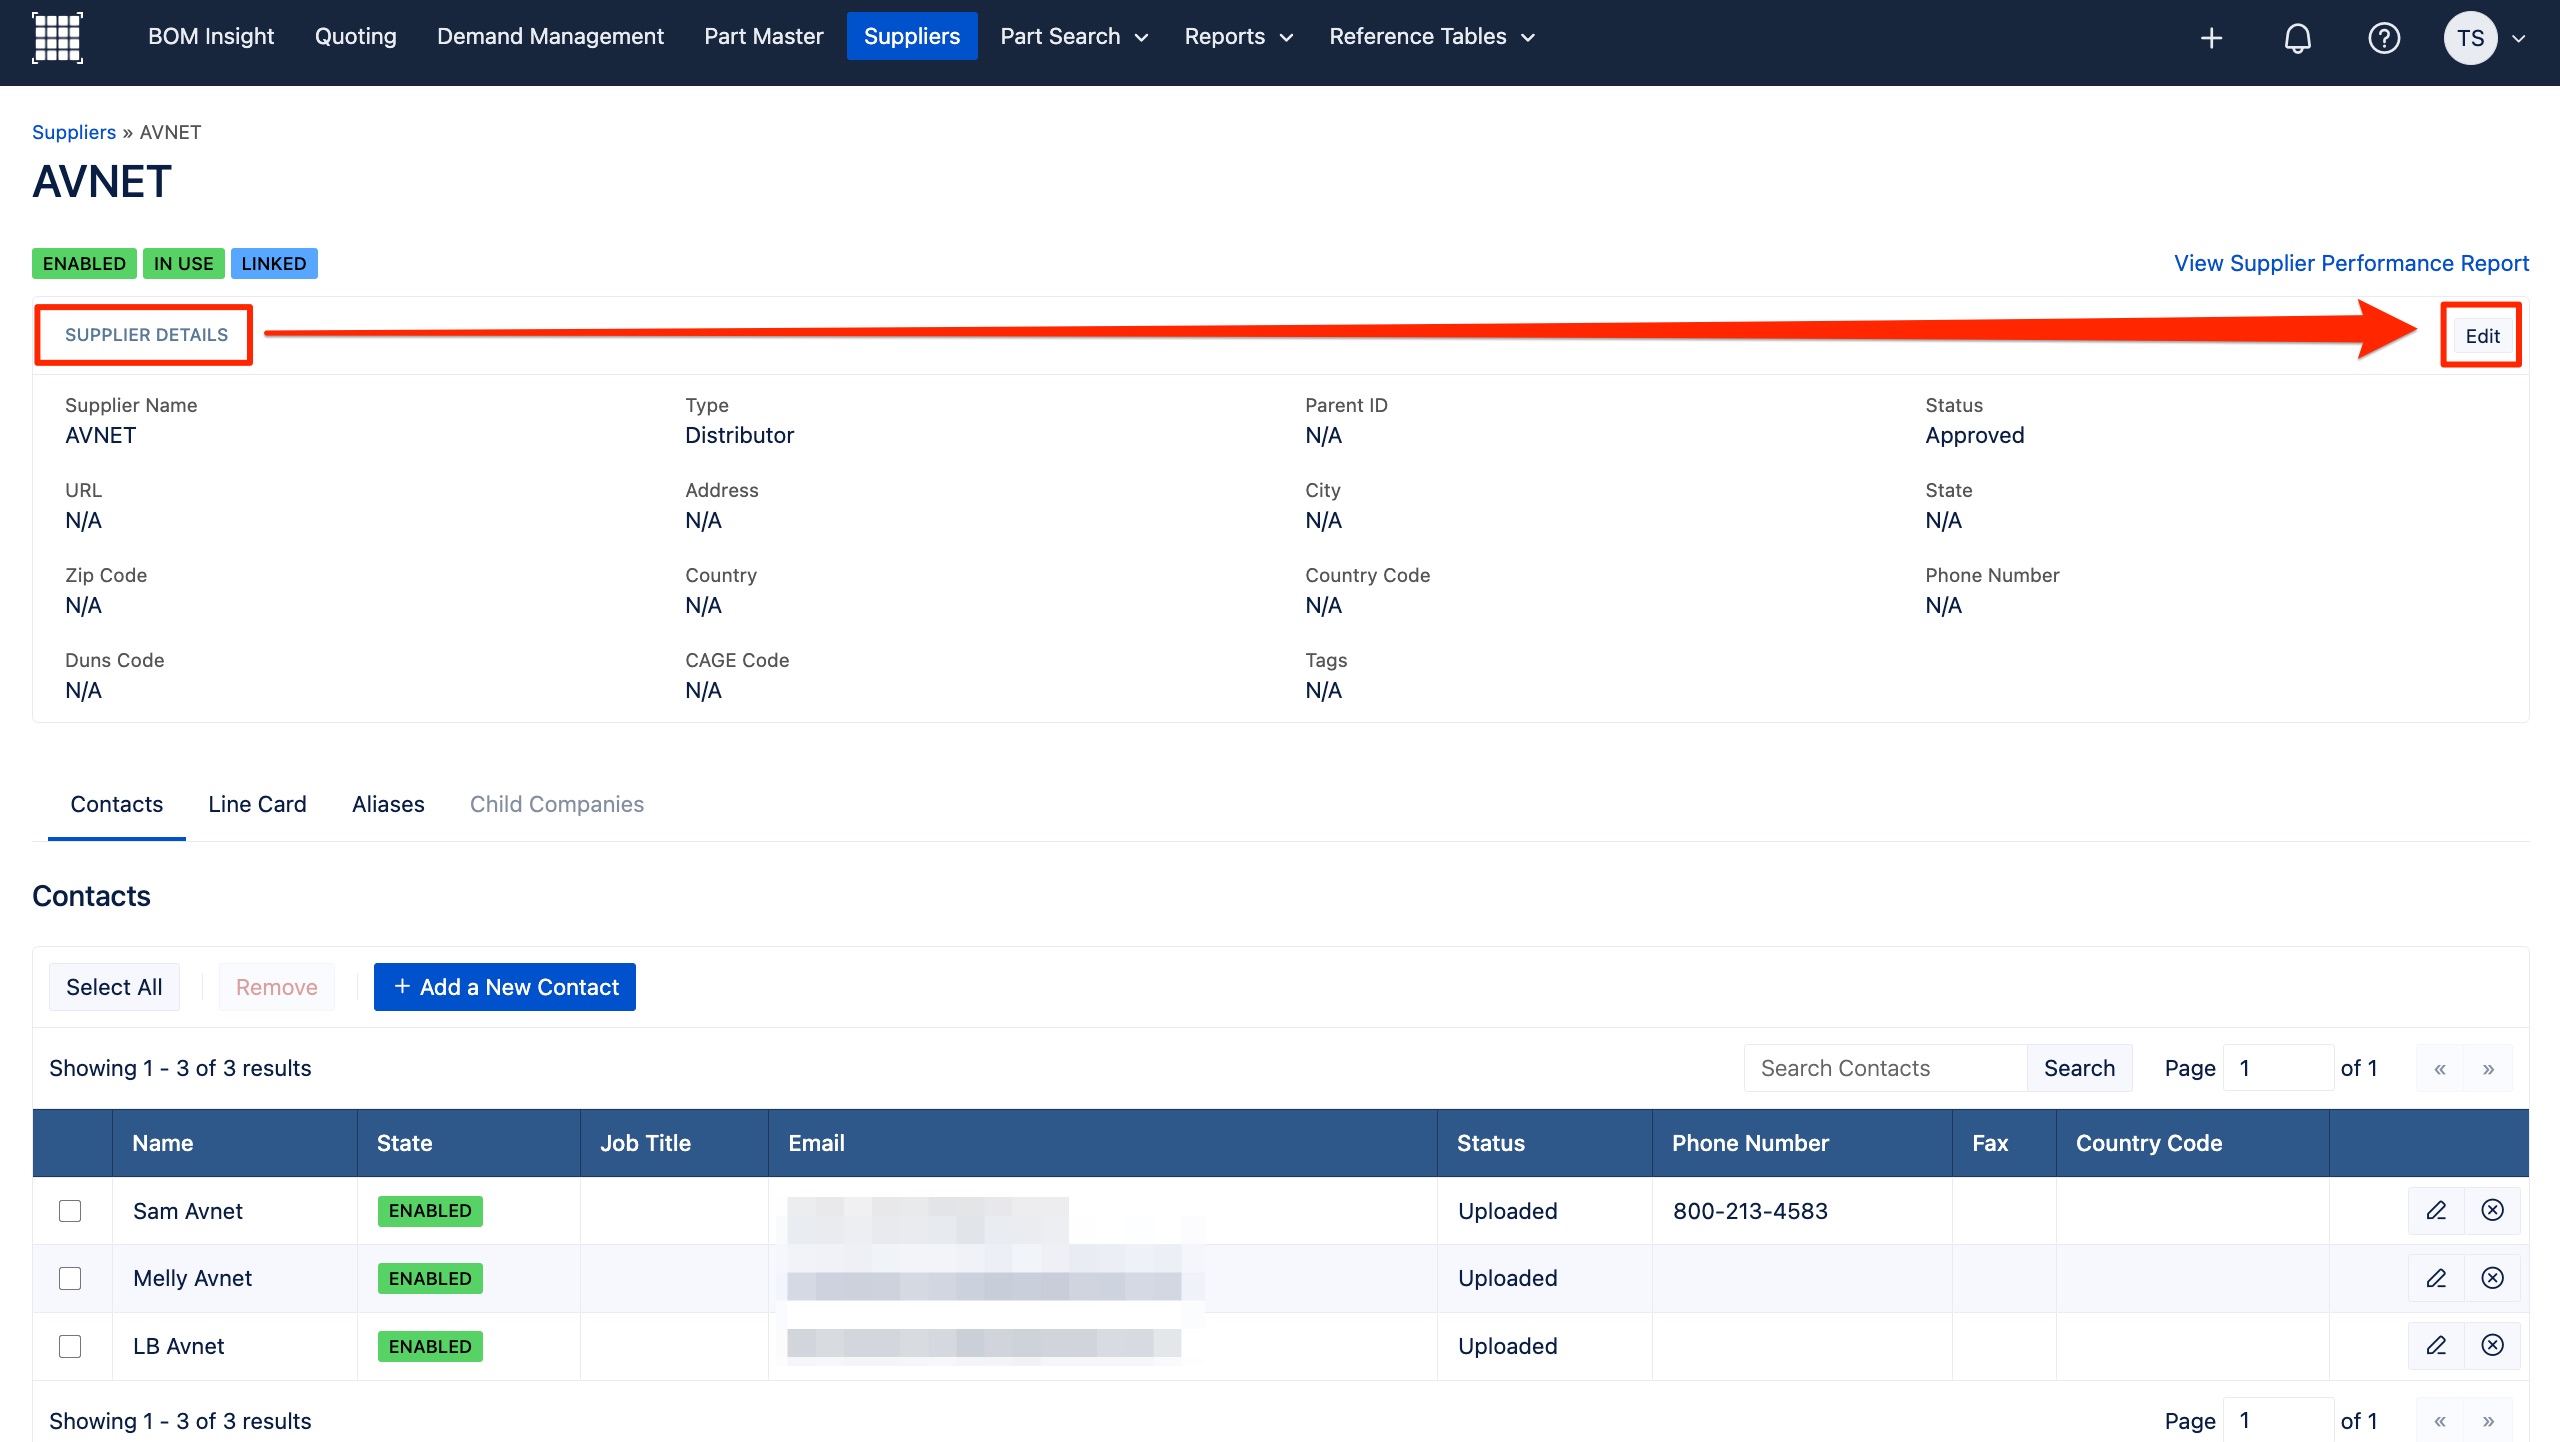Check the LB Avnet row checkbox

click(x=70, y=1346)
